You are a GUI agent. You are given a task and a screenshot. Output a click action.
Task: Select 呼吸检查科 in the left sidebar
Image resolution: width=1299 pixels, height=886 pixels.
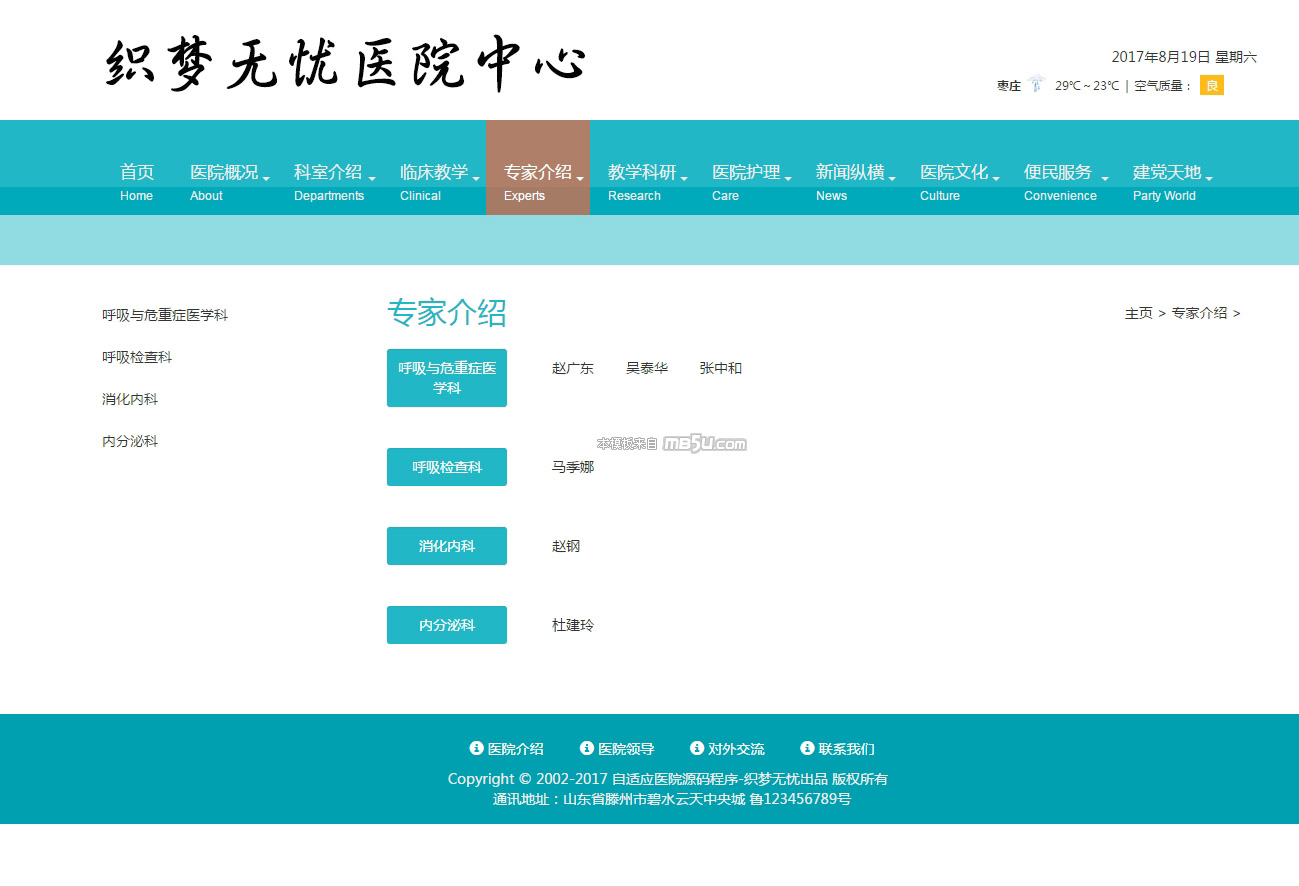pos(137,357)
